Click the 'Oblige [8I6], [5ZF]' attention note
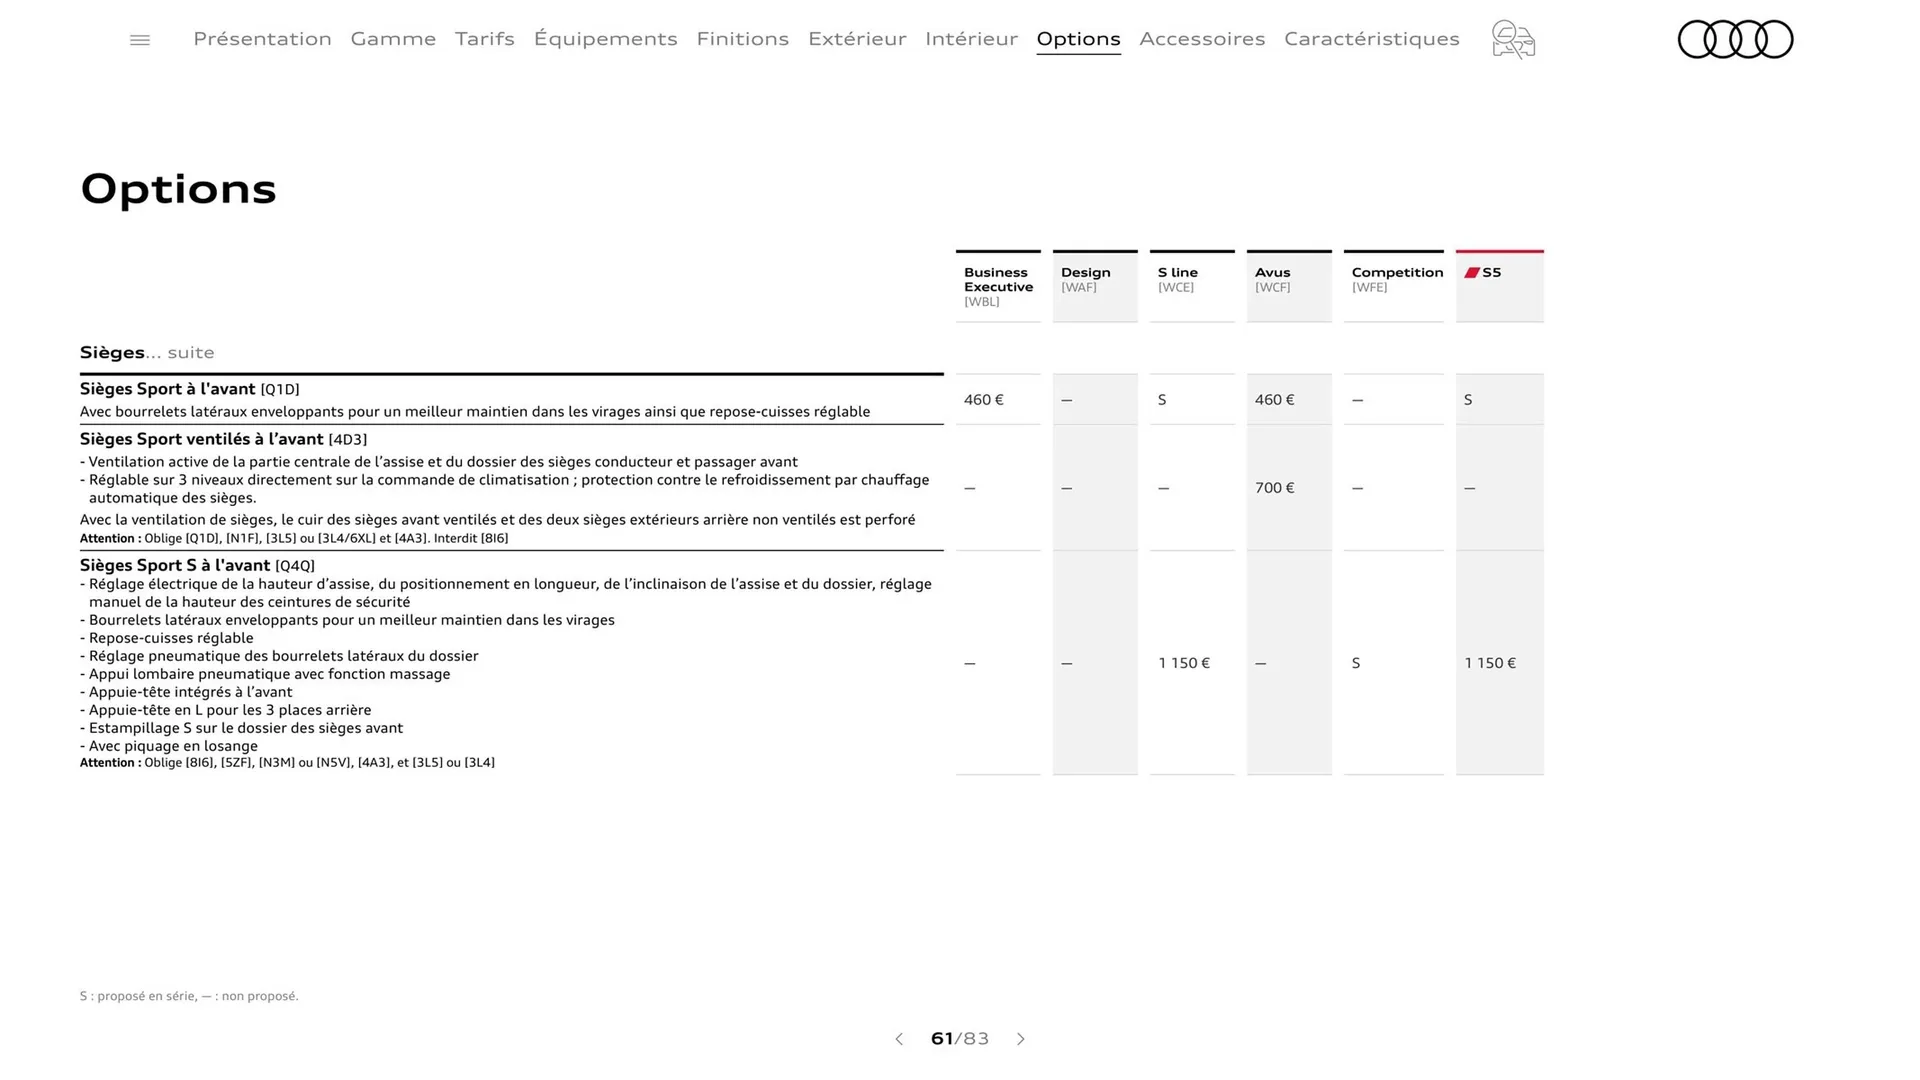The height and width of the screenshot is (1080, 1920). click(287, 763)
